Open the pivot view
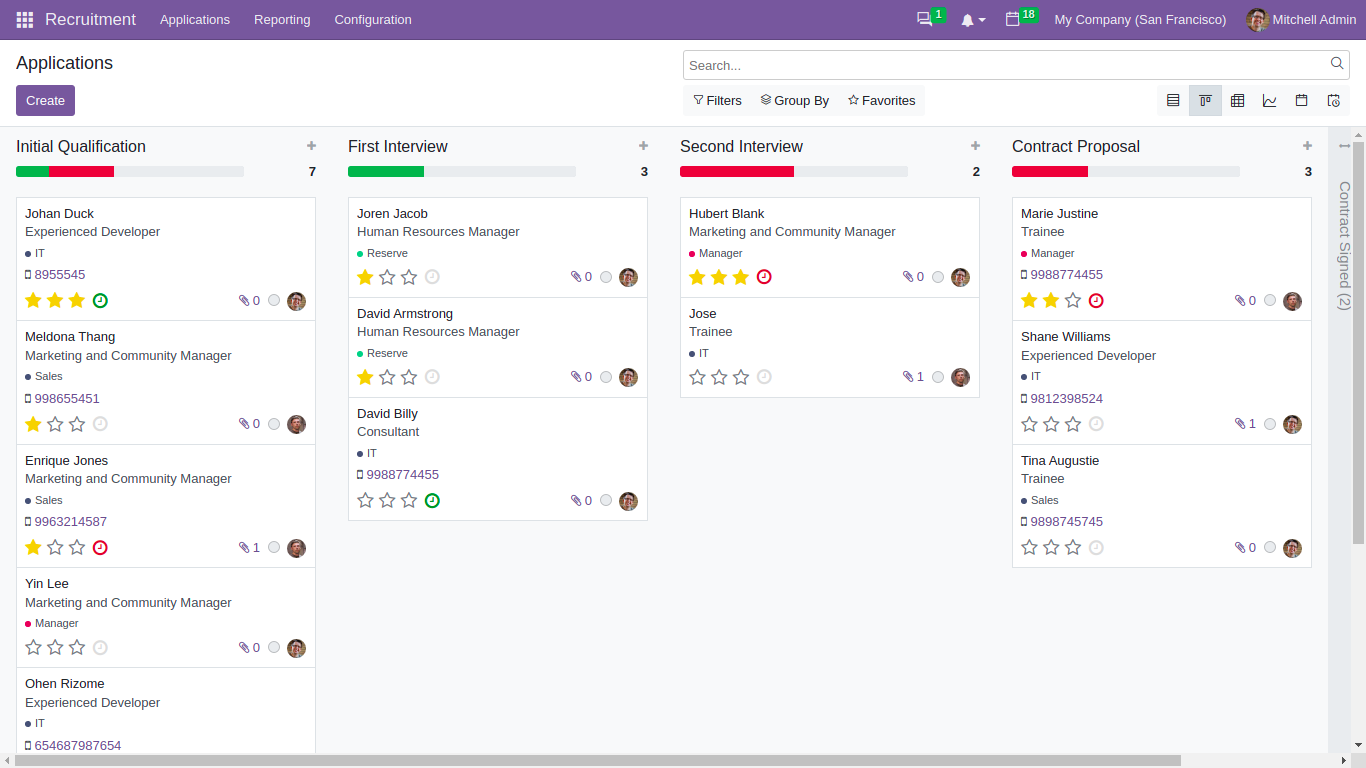This screenshot has width=1366, height=768. (x=1237, y=100)
